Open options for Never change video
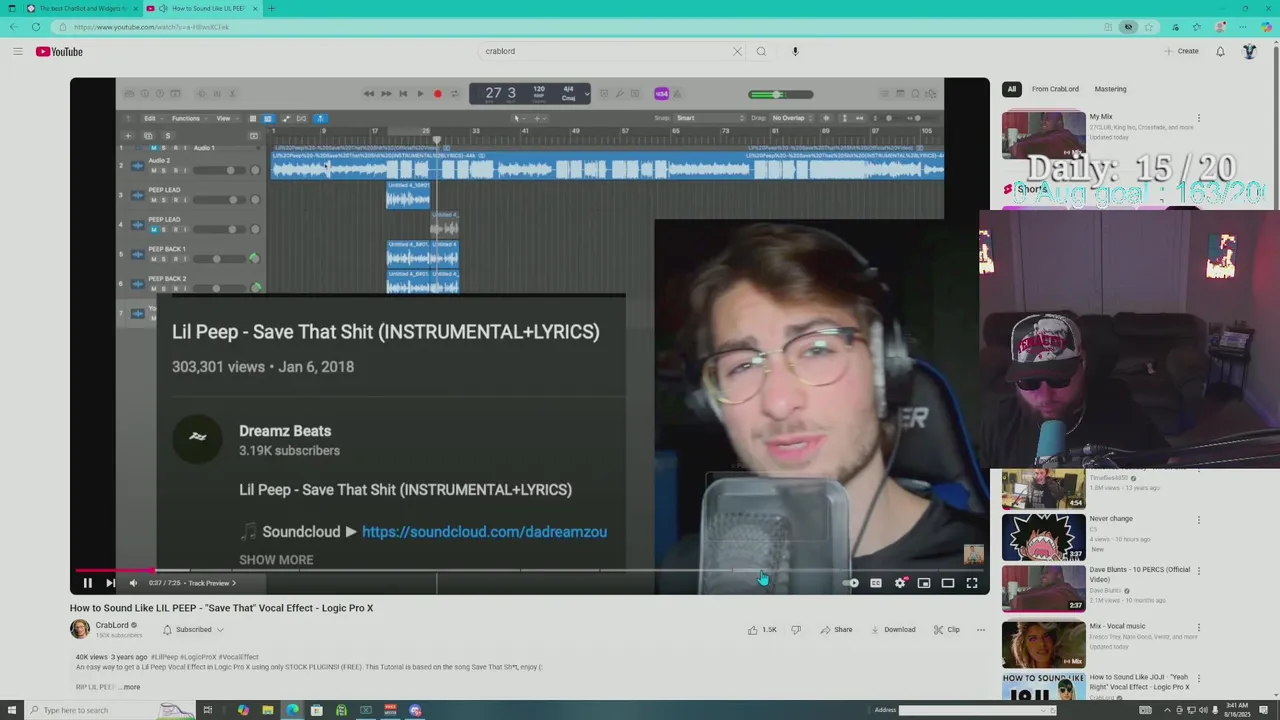The width and height of the screenshot is (1280, 720). [x=1199, y=520]
